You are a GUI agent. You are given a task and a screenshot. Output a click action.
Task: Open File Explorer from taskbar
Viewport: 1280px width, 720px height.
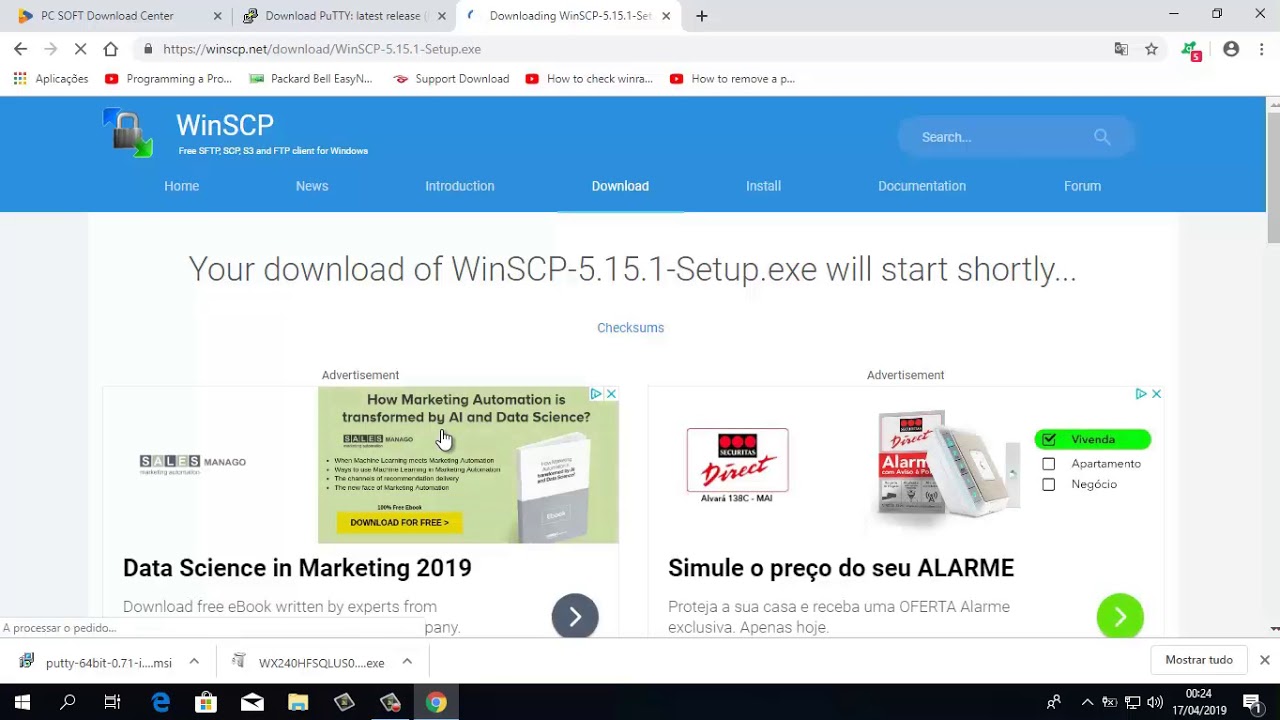coord(298,703)
